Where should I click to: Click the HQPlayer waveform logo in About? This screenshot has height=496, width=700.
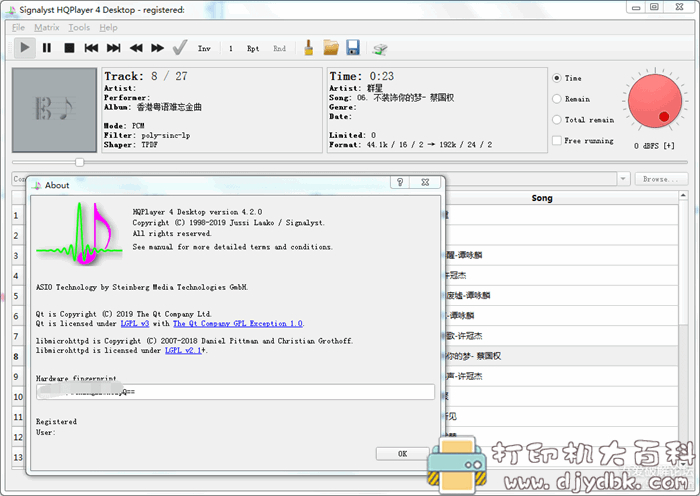click(x=79, y=233)
